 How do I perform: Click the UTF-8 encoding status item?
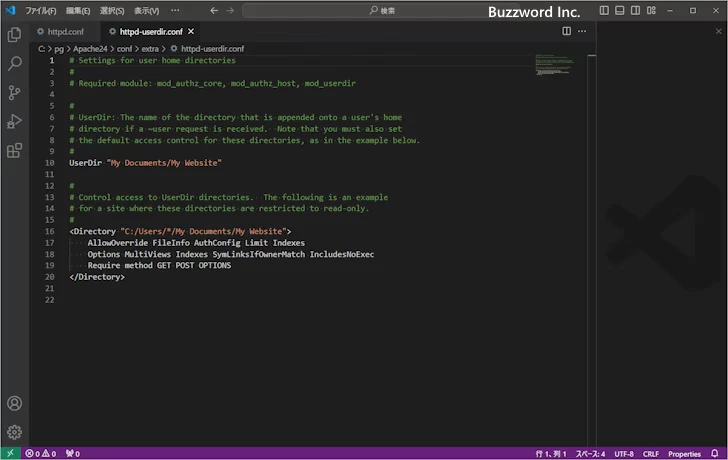coord(624,453)
